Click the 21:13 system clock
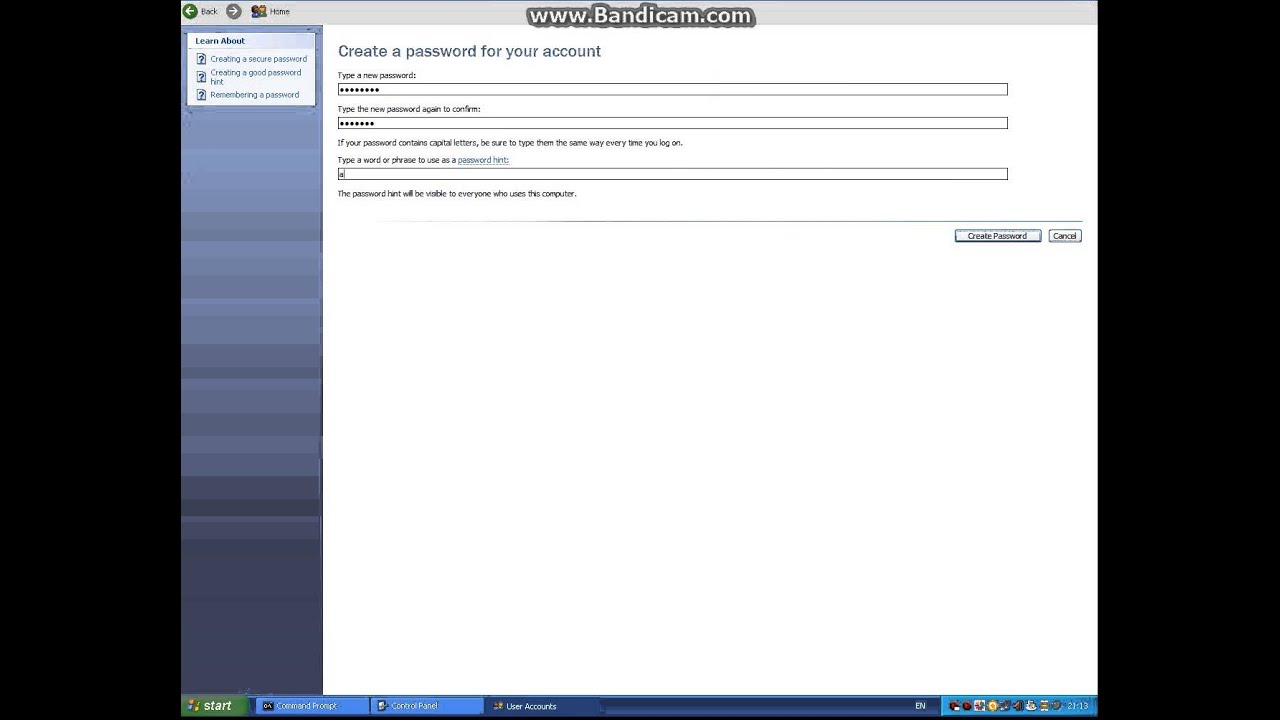The width and height of the screenshot is (1280, 720). coord(1077,706)
